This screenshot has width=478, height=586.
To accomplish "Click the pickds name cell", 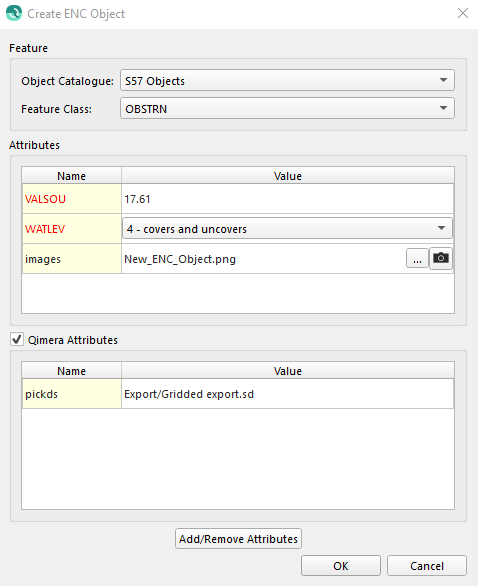I will click(x=72, y=394).
